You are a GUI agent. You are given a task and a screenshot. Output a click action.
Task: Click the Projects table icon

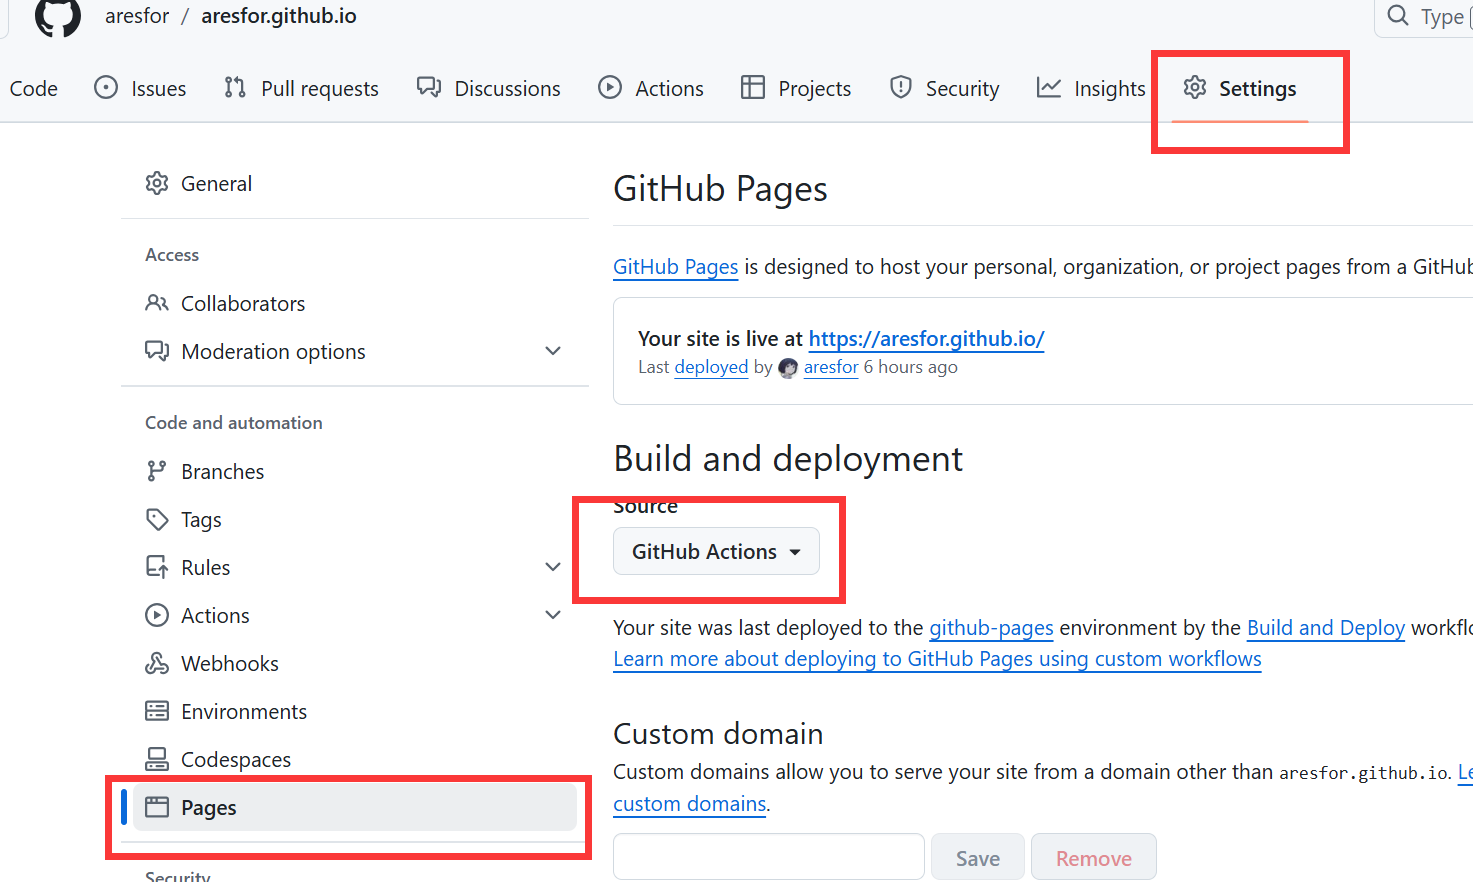(753, 88)
